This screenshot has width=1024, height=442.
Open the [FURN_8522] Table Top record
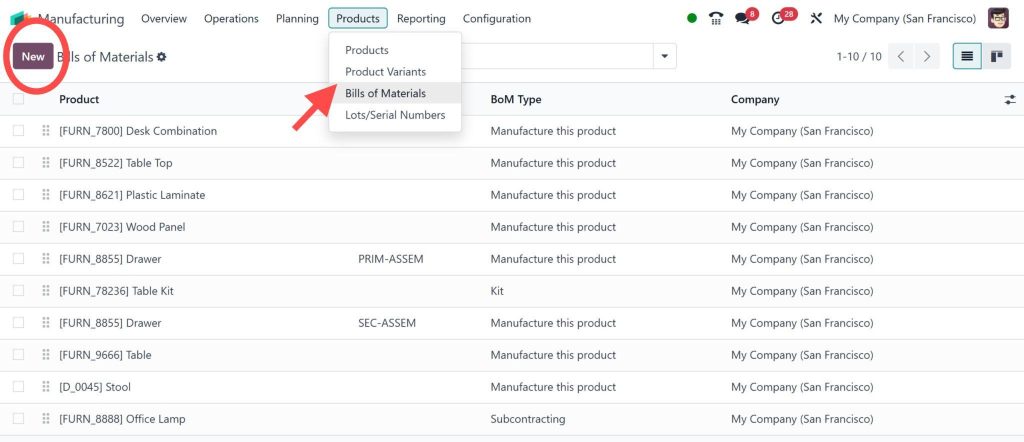(x=116, y=163)
